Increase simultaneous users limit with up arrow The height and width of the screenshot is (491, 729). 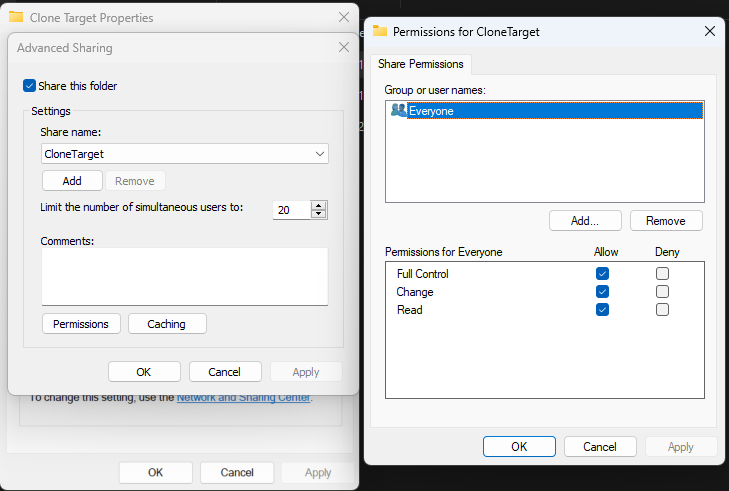coord(319,206)
